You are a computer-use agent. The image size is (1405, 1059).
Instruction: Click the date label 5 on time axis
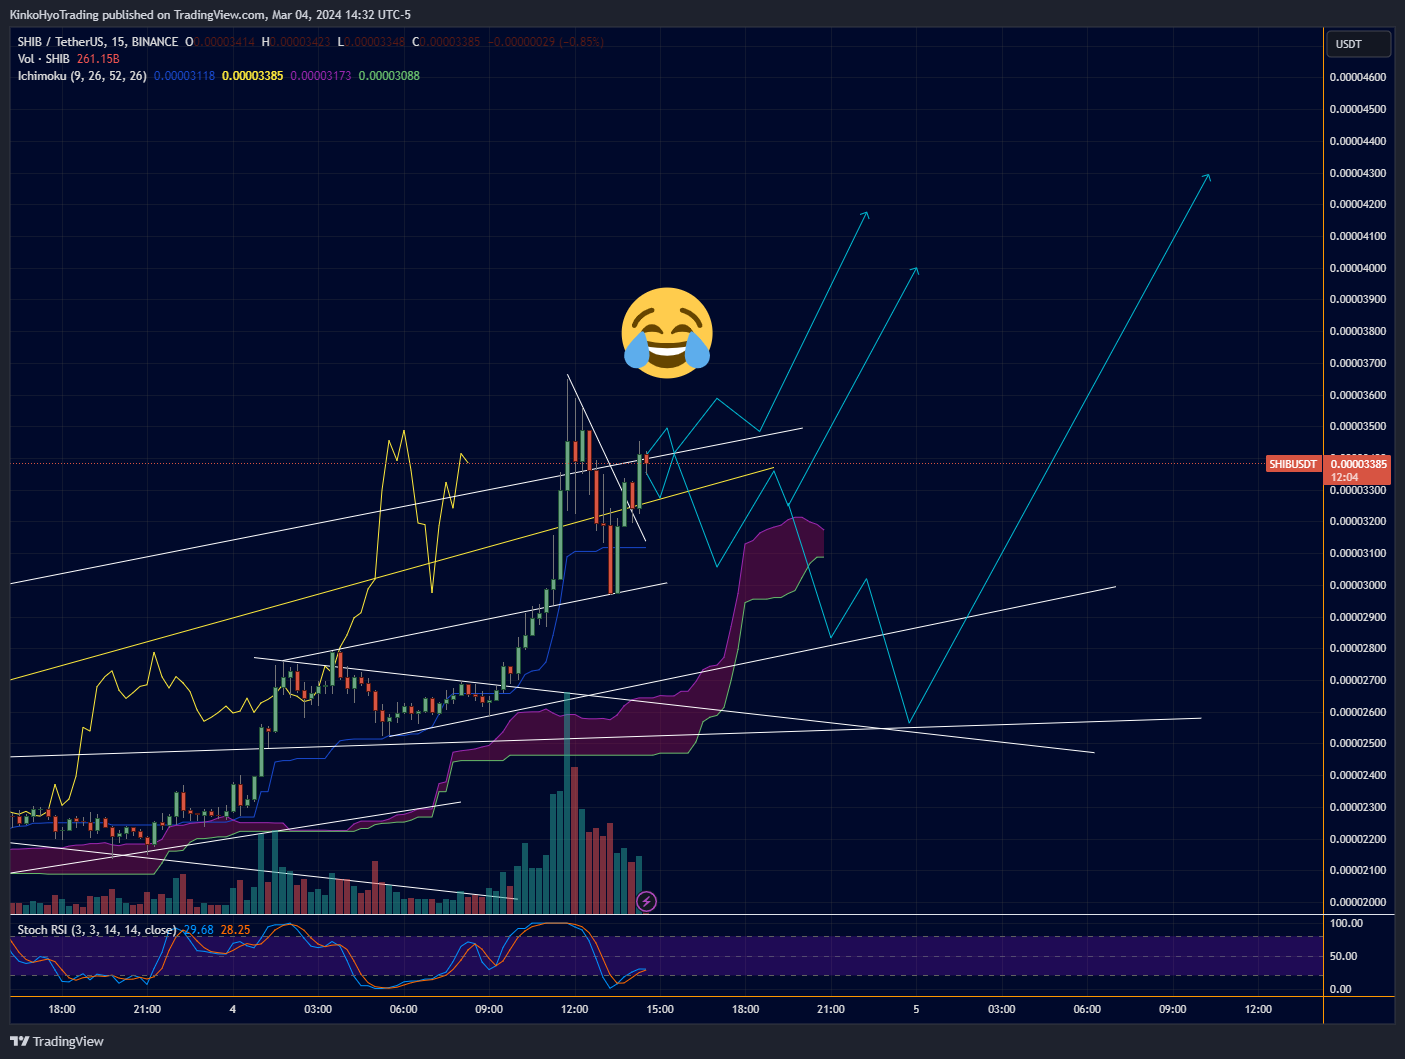[x=916, y=1009]
